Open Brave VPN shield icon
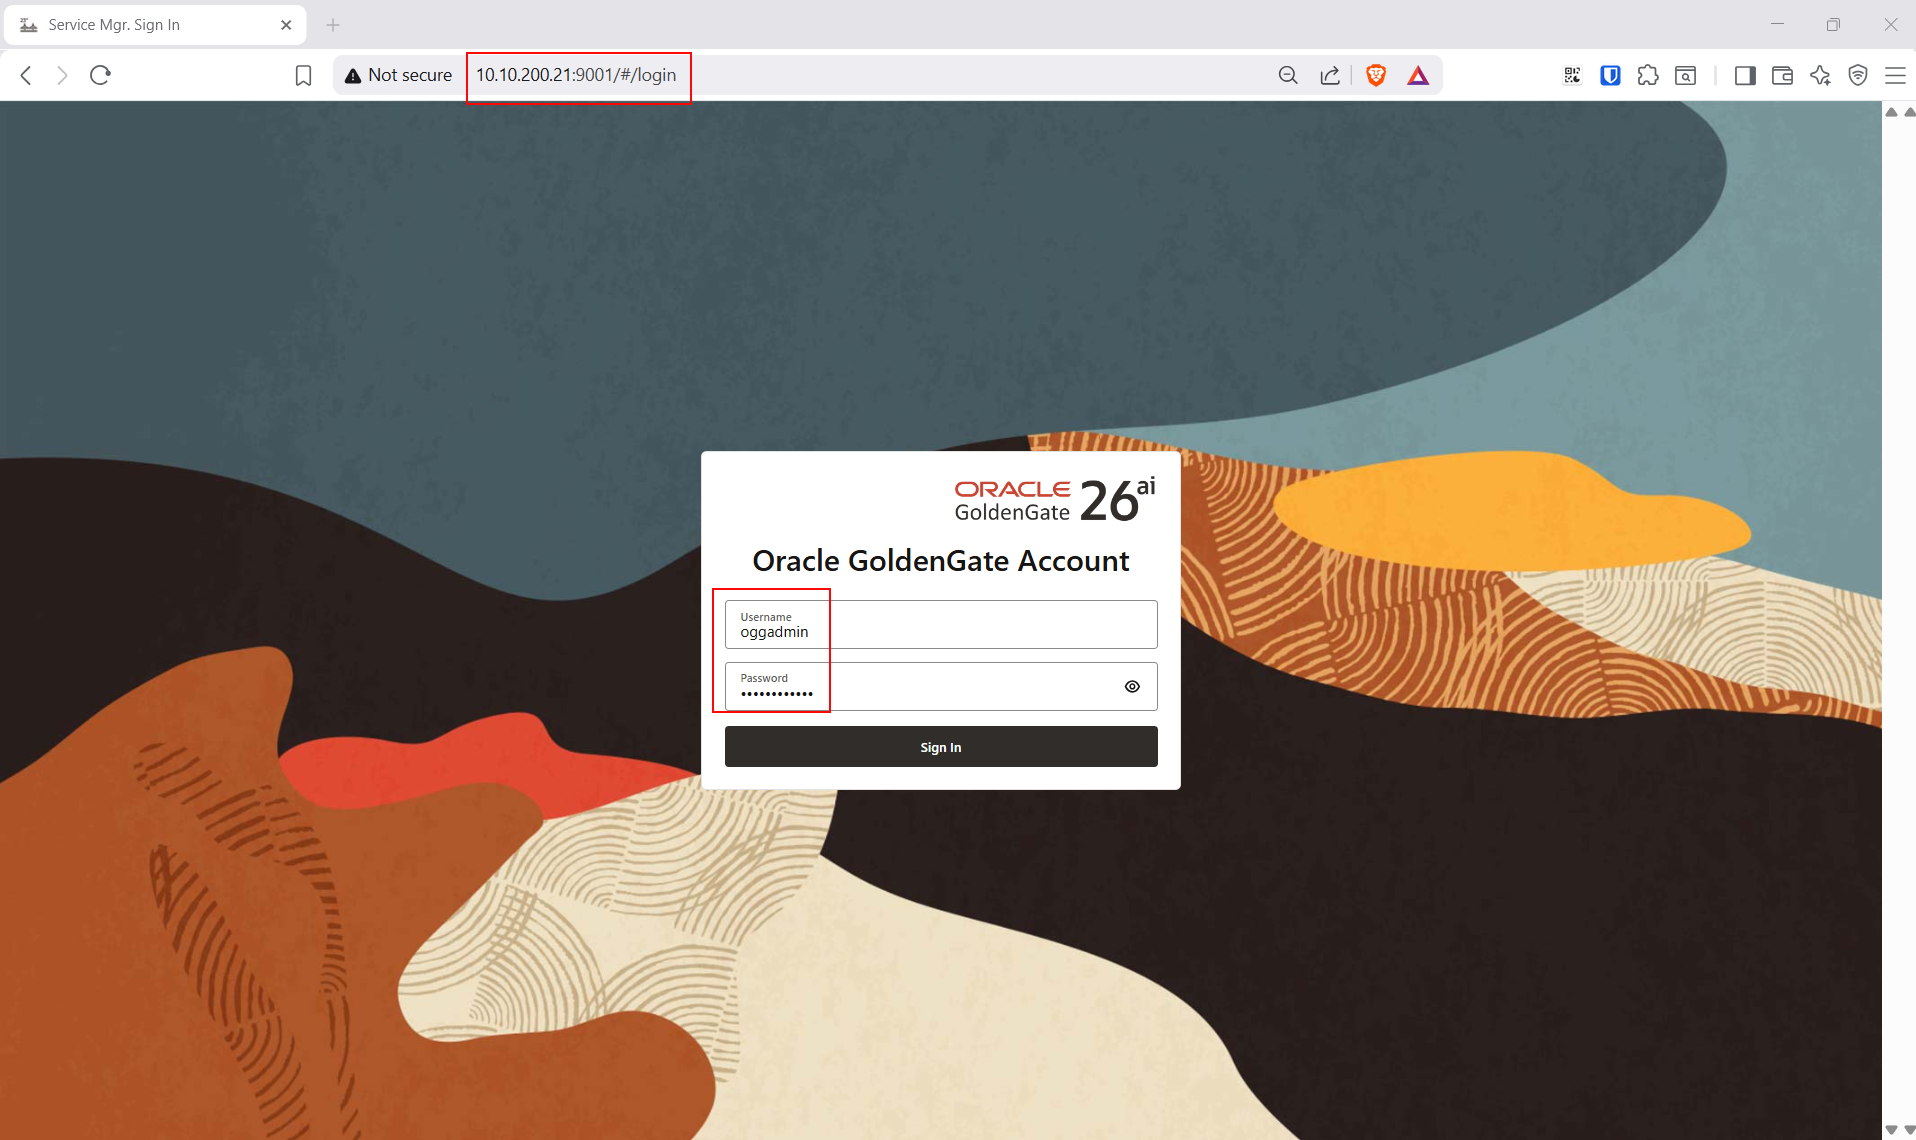This screenshot has width=1916, height=1140. click(1858, 75)
